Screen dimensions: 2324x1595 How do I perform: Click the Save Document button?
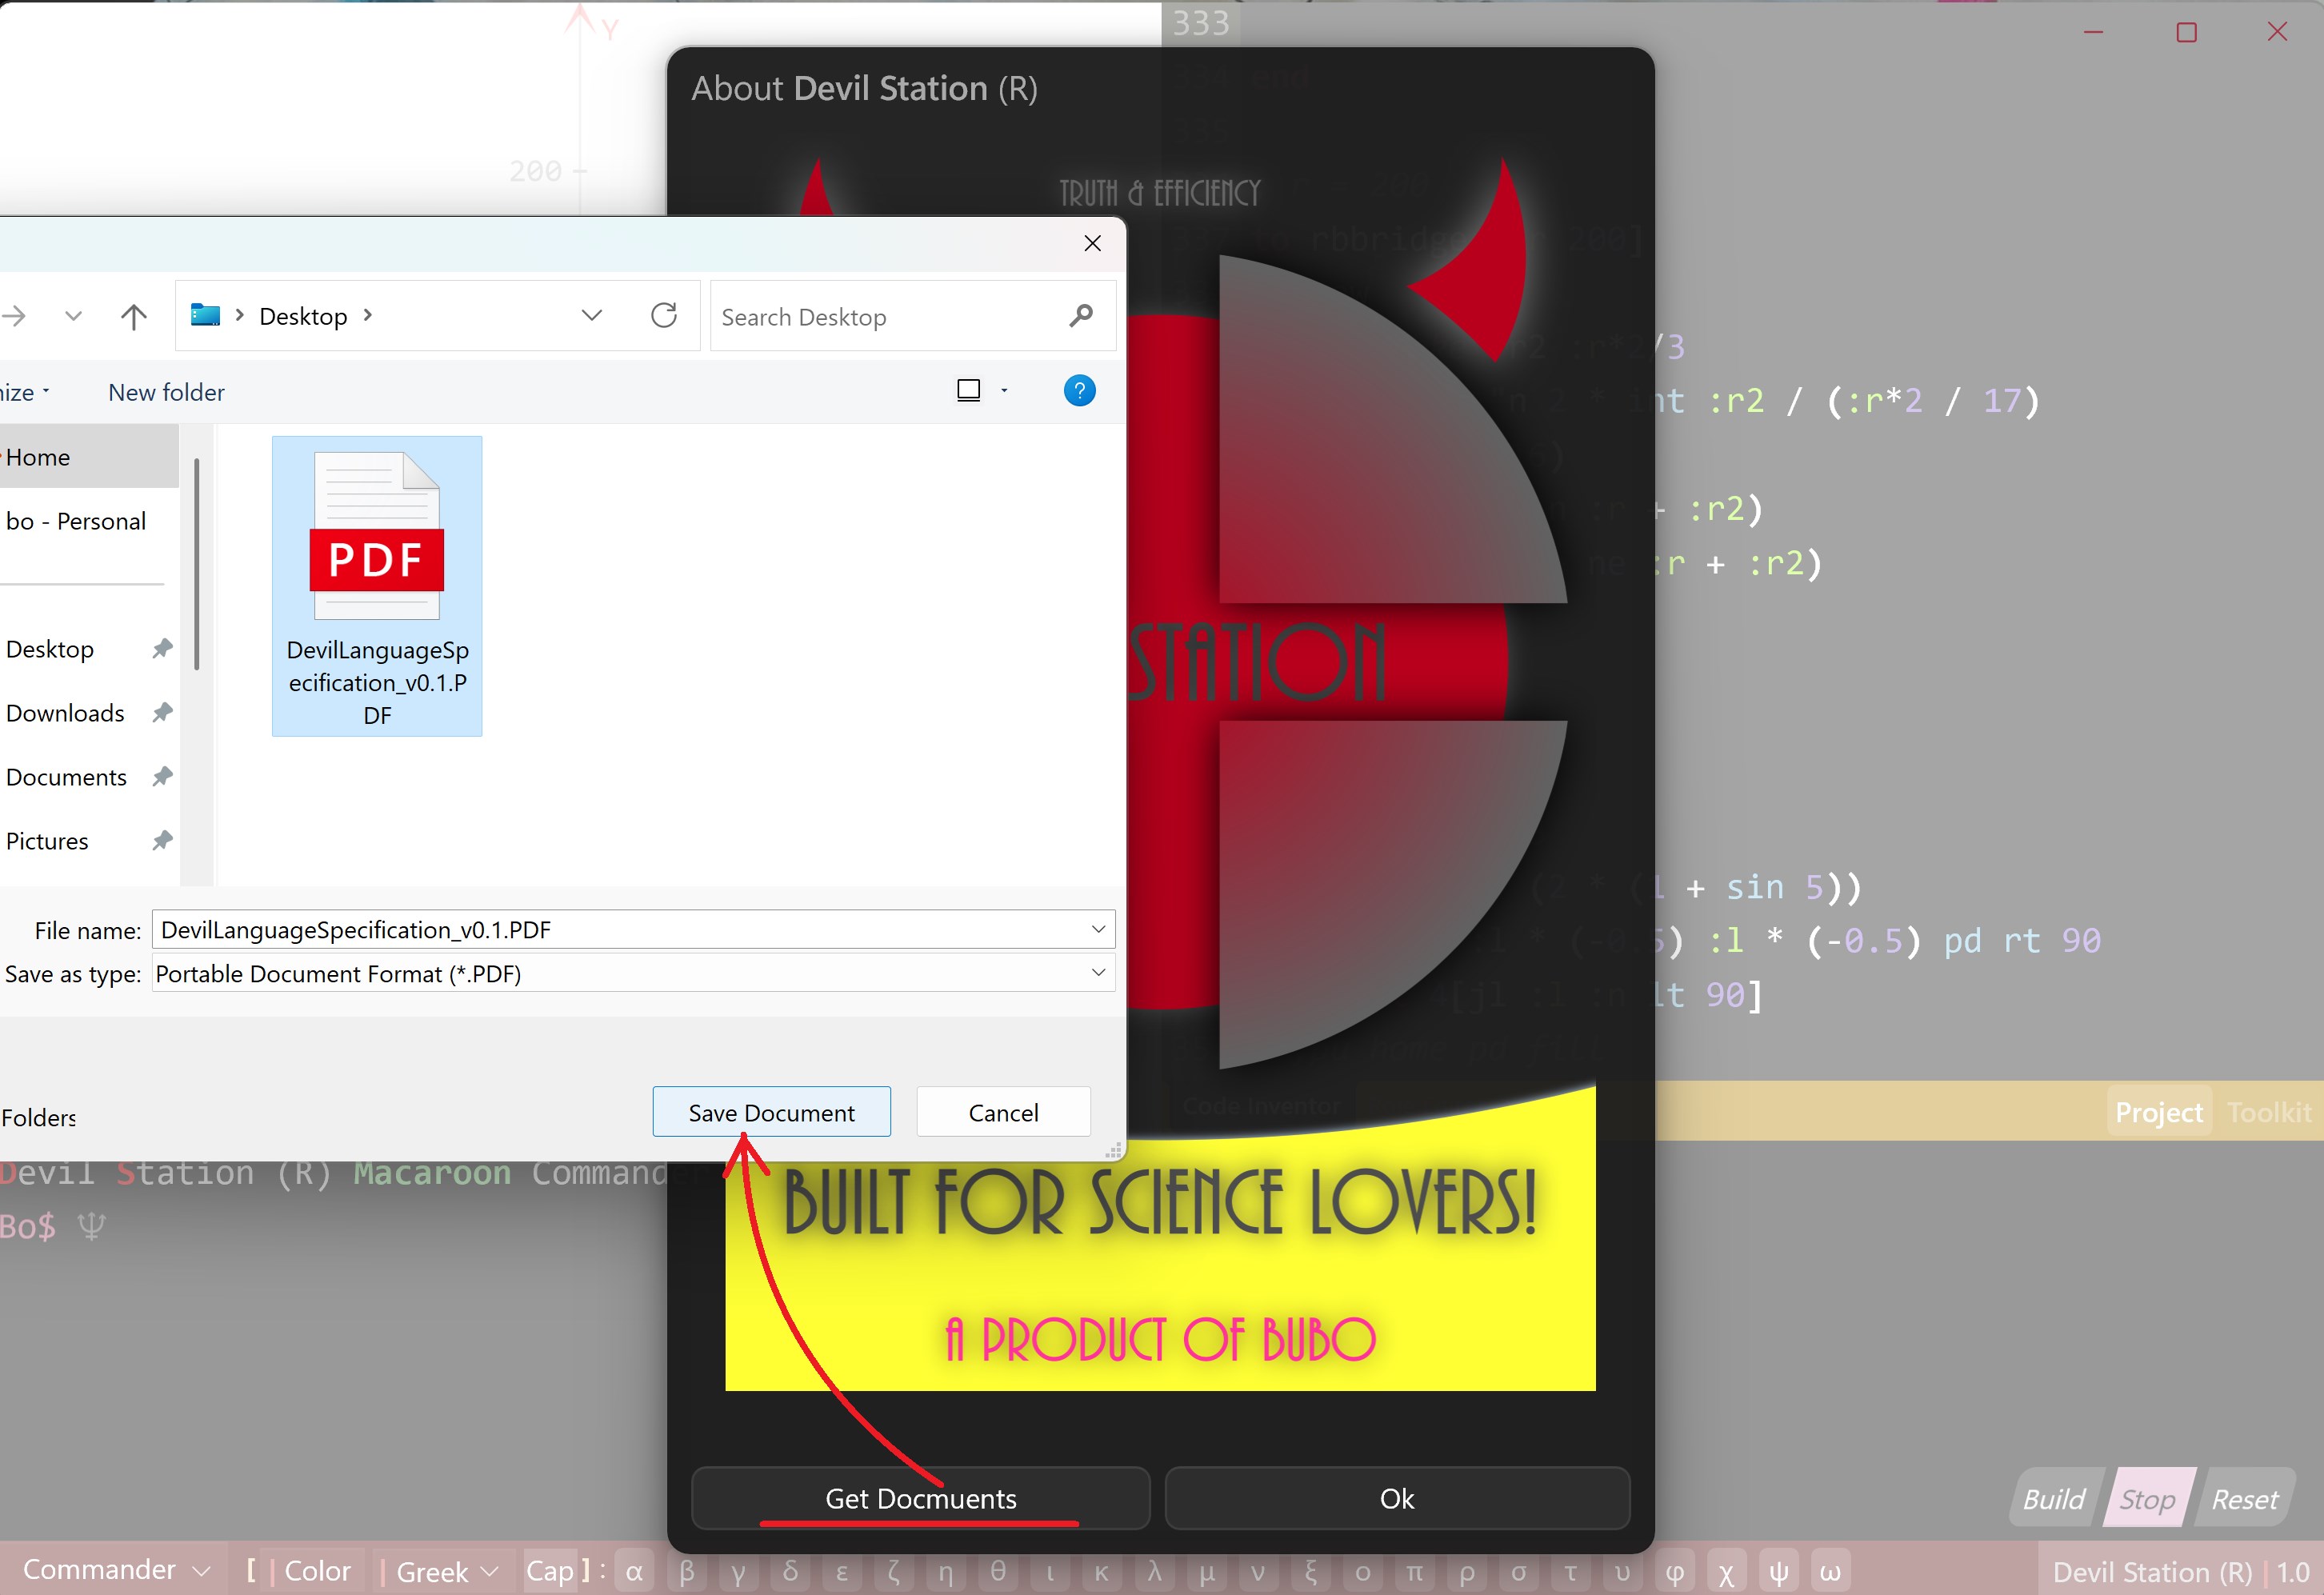(x=771, y=1112)
